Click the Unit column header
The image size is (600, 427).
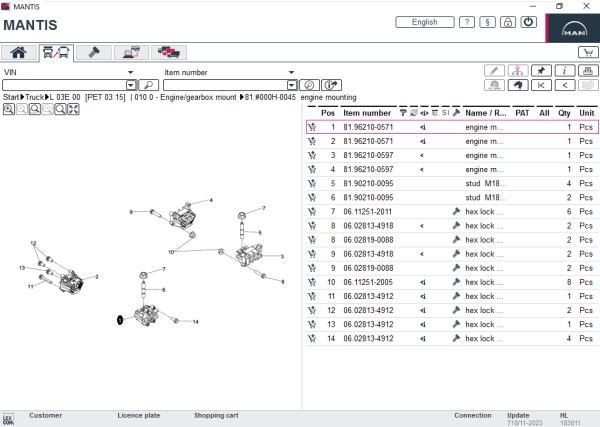(x=587, y=113)
